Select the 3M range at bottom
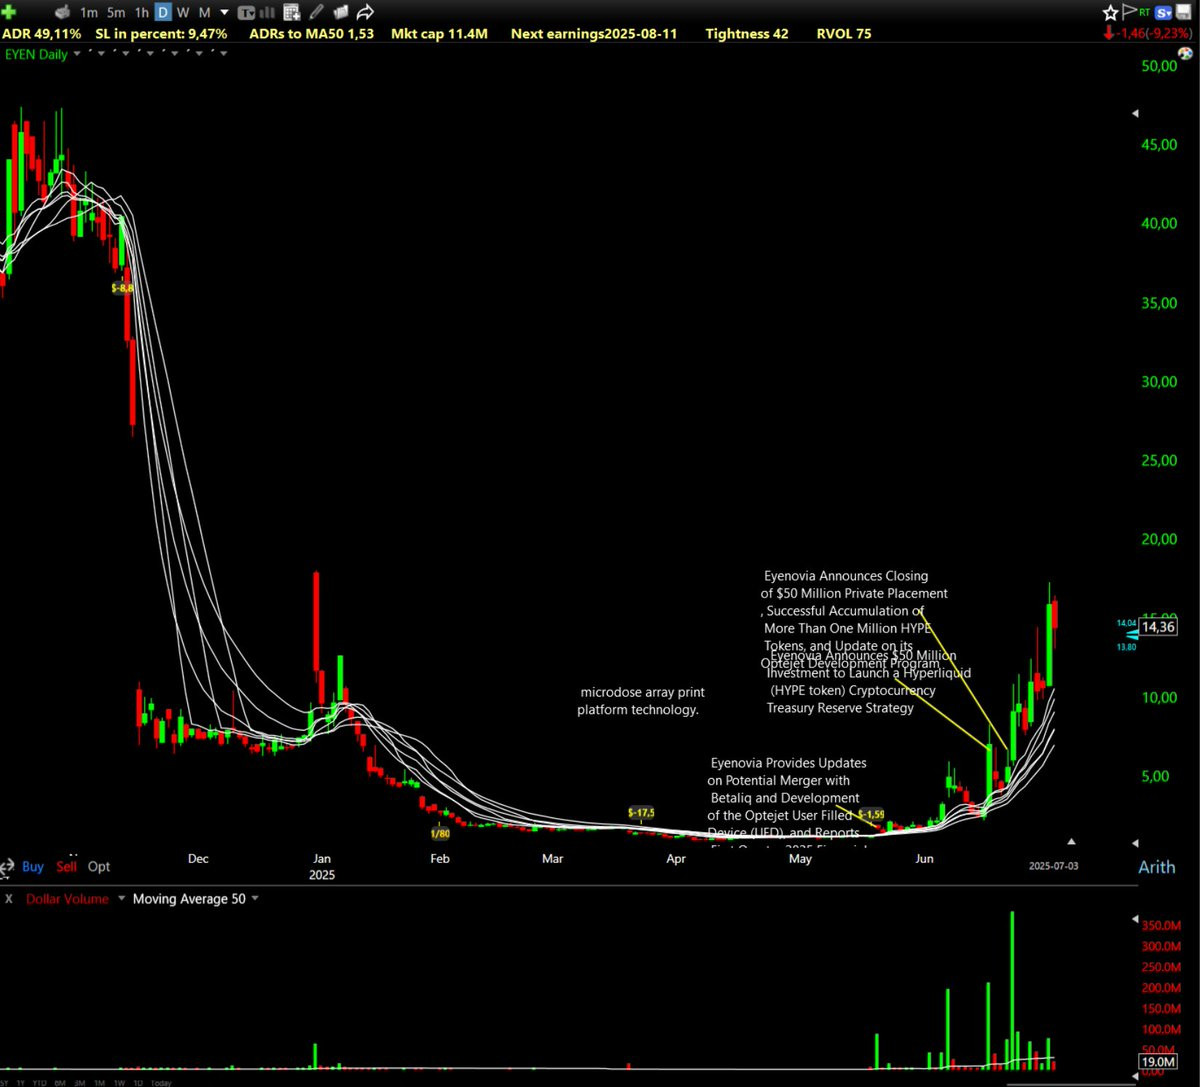 pyautogui.click(x=80, y=1083)
